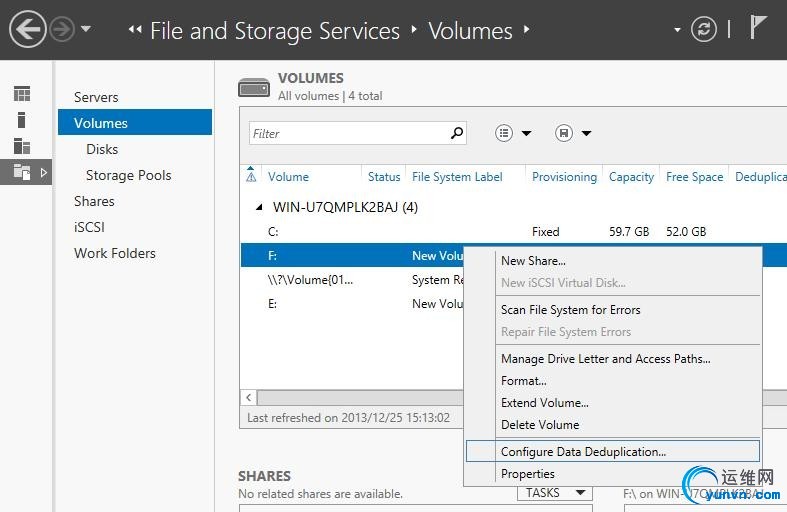Click the refresh icon in header

pos(704,29)
